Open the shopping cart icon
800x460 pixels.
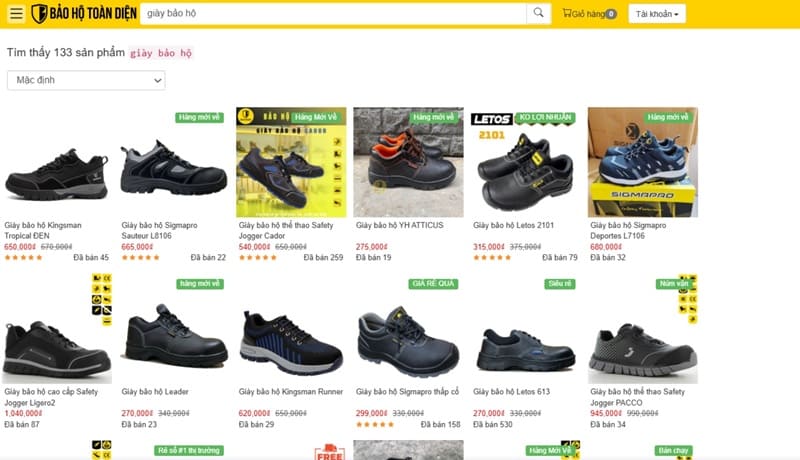click(568, 14)
